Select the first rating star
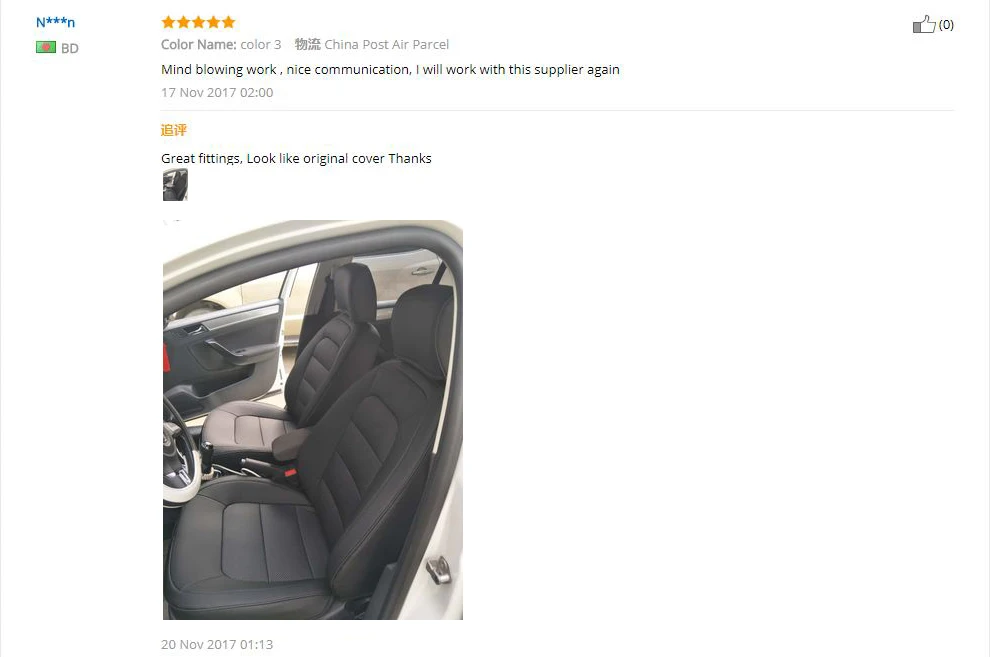The image size is (990, 657). (x=168, y=23)
